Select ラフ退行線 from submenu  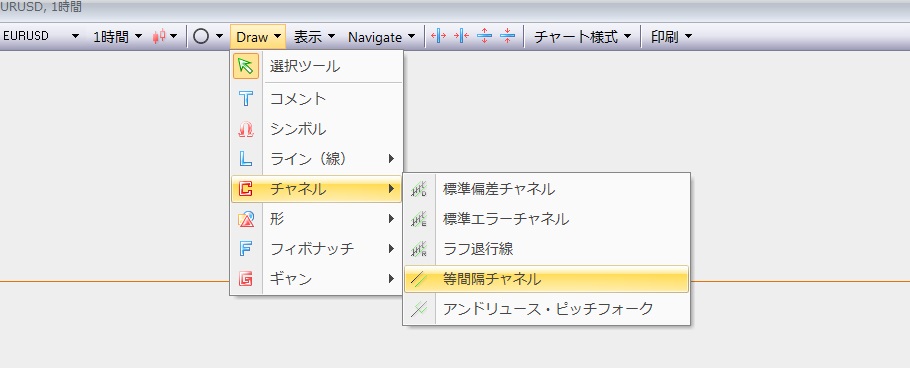546,249
